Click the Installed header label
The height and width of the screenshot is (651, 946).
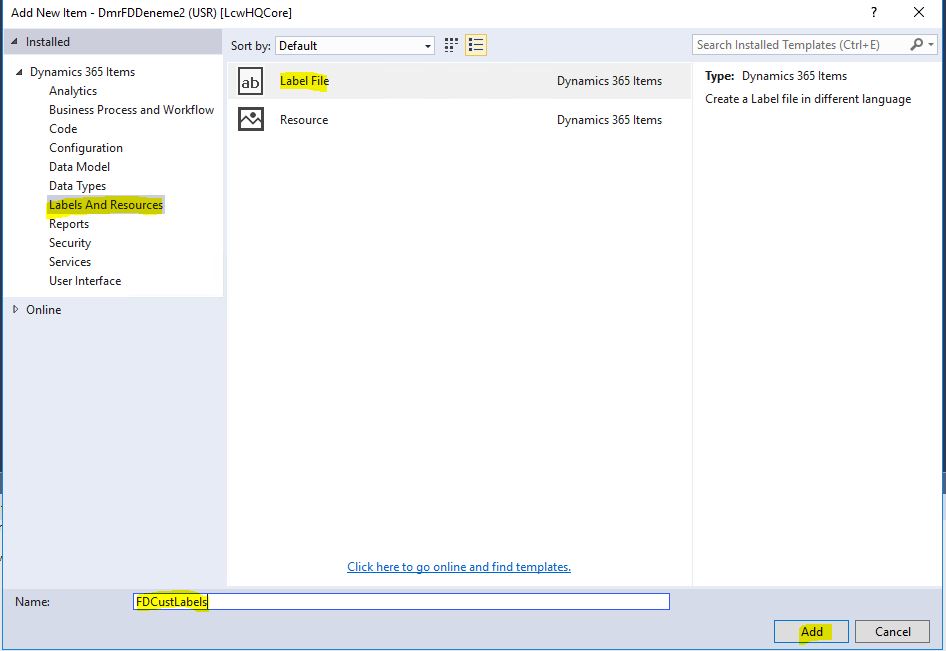tap(48, 42)
